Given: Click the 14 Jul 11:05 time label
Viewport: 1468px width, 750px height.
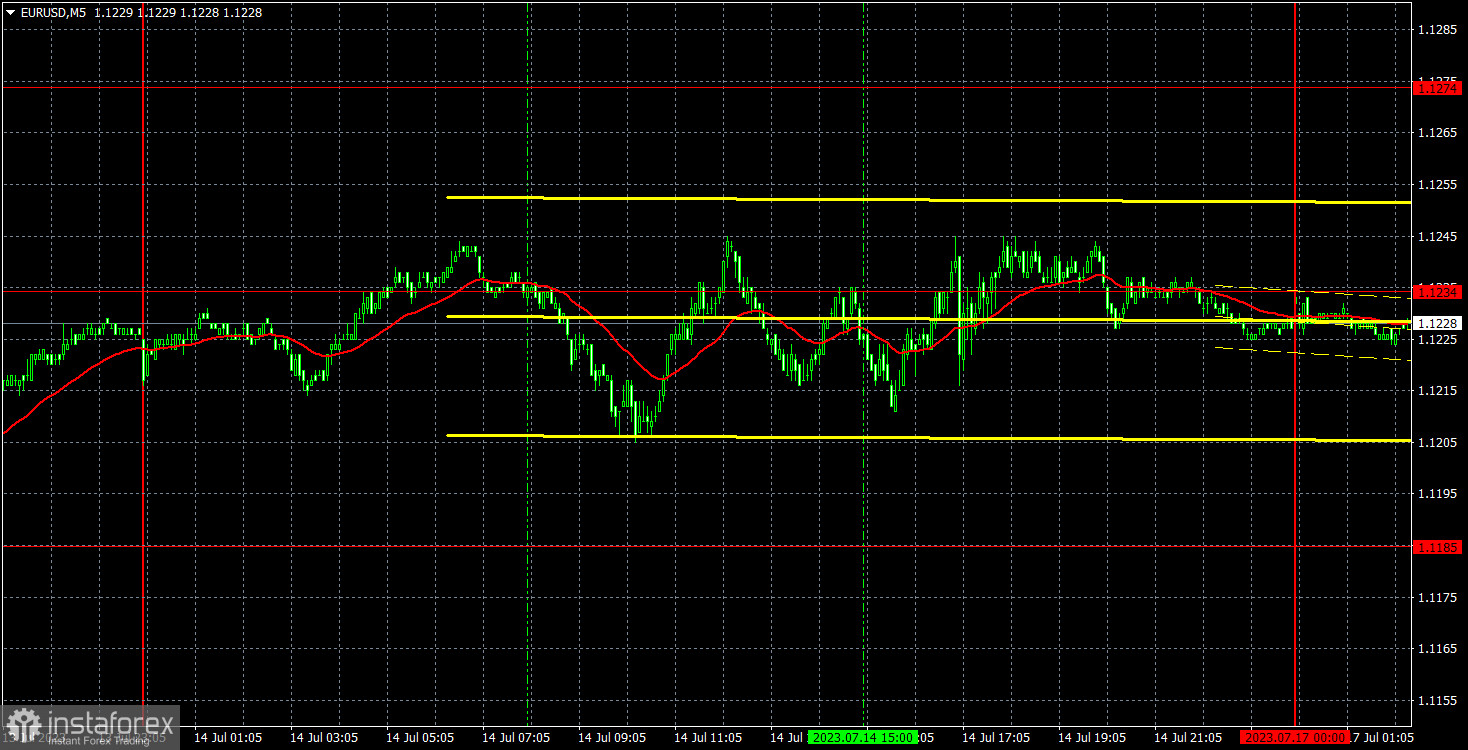Looking at the screenshot, I should [708, 737].
